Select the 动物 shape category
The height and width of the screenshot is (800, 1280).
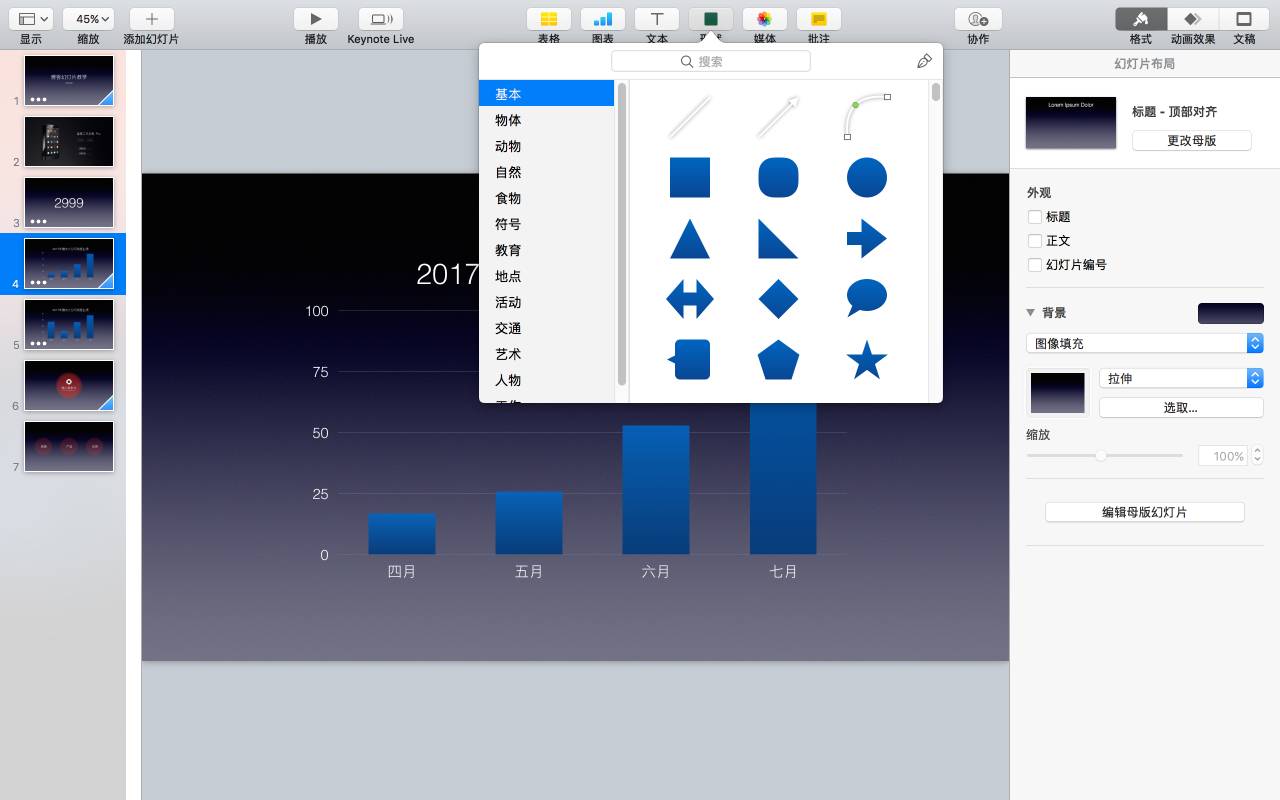click(508, 146)
